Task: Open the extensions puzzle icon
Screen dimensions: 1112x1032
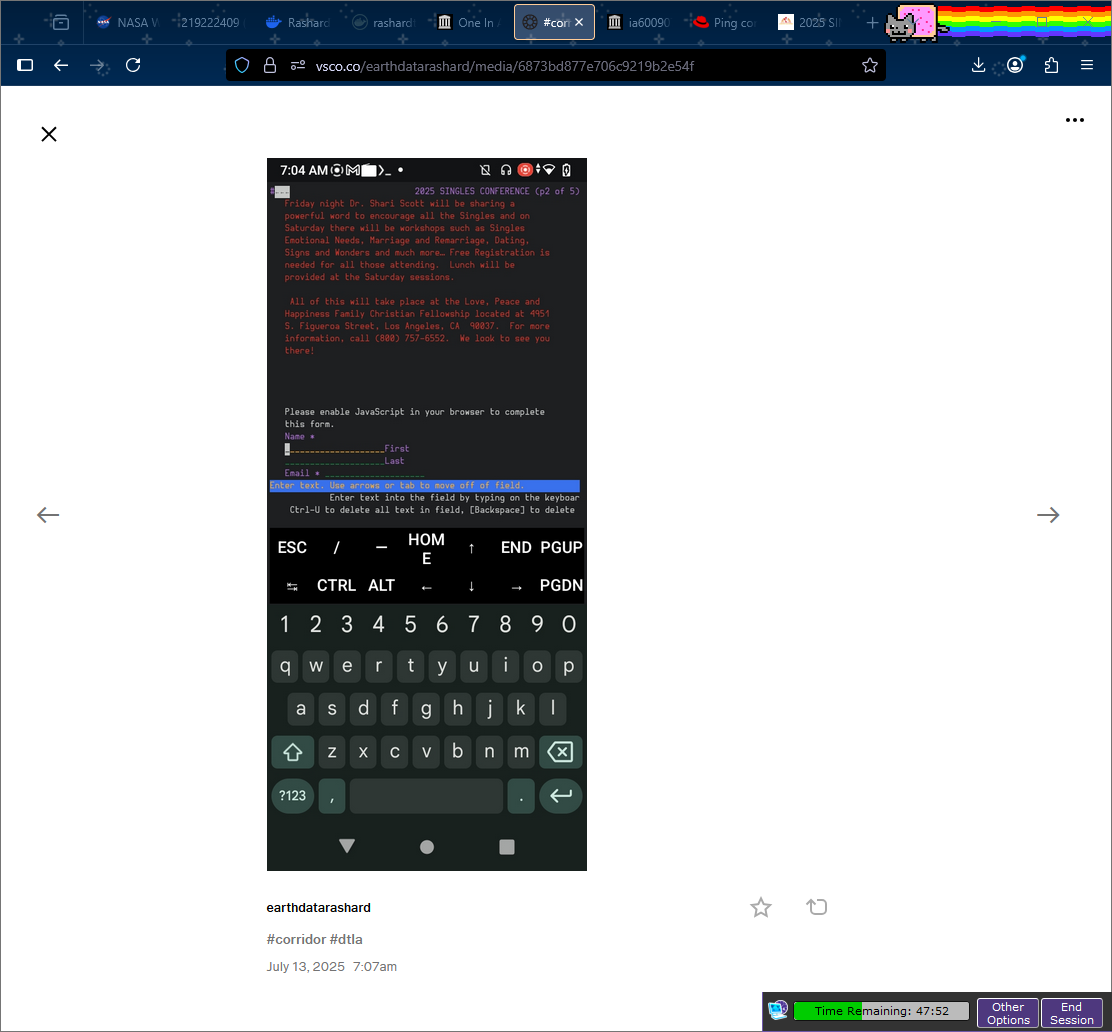Action: tap(1051, 65)
